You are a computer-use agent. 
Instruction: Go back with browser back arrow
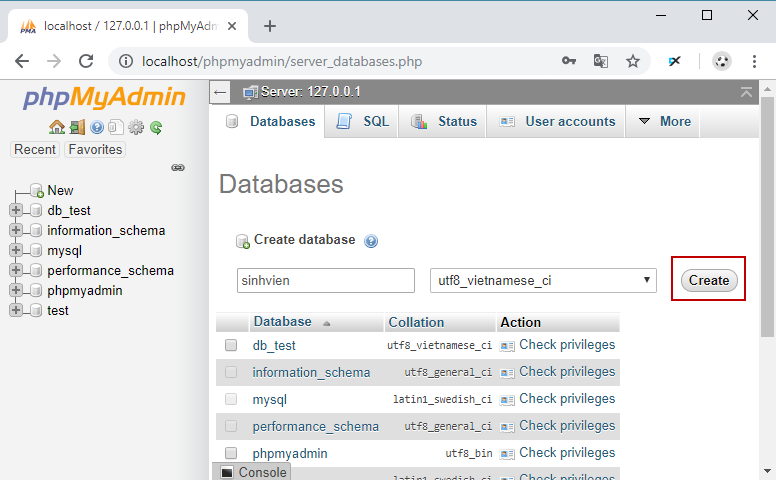click(22, 61)
